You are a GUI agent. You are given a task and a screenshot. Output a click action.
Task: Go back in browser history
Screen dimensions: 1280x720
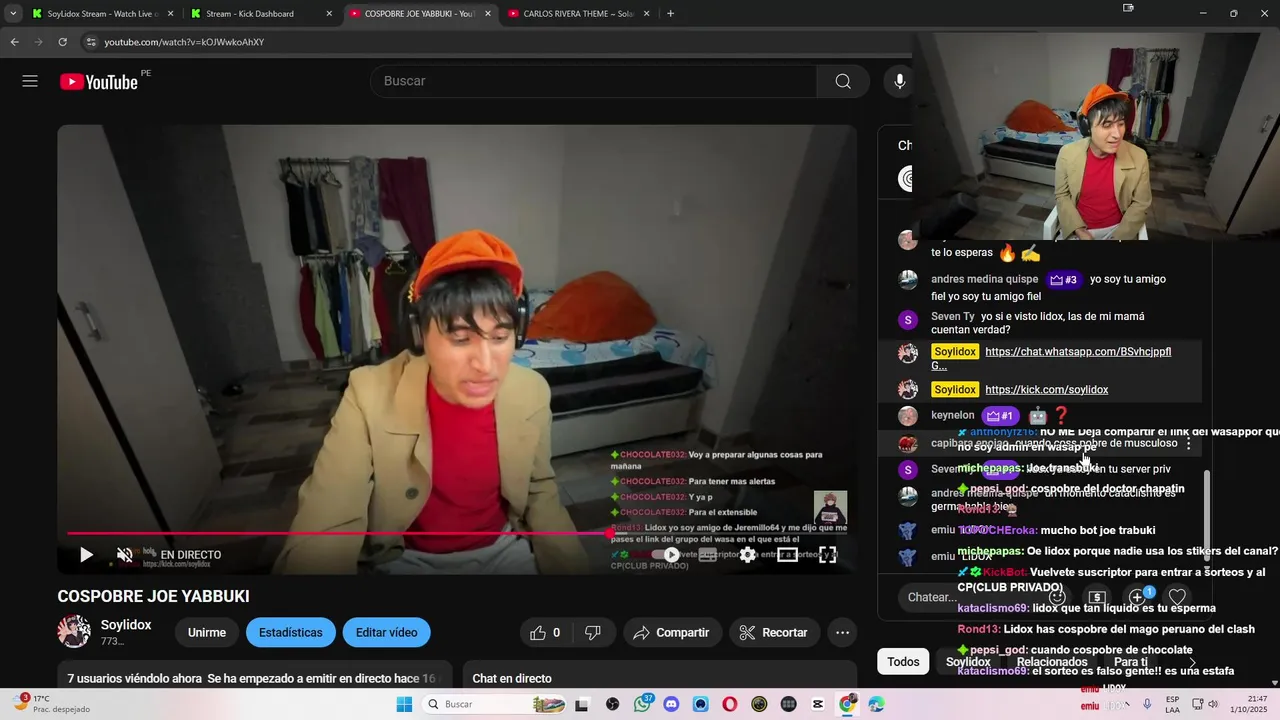pos(14,42)
